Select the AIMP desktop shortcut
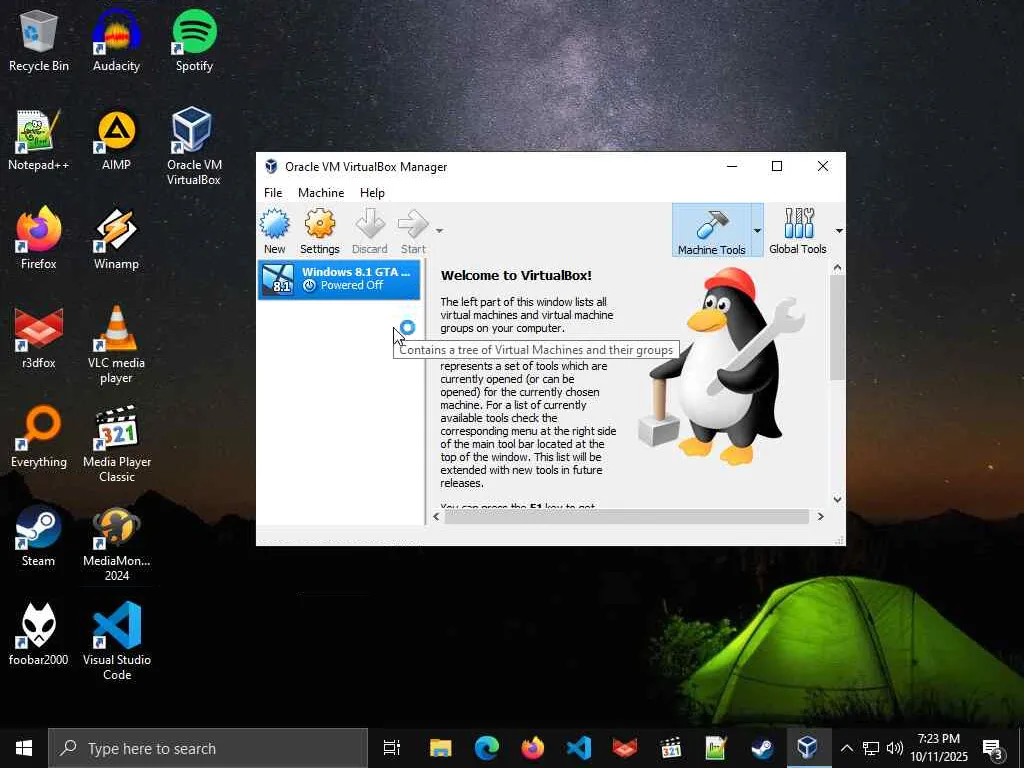 [116, 139]
